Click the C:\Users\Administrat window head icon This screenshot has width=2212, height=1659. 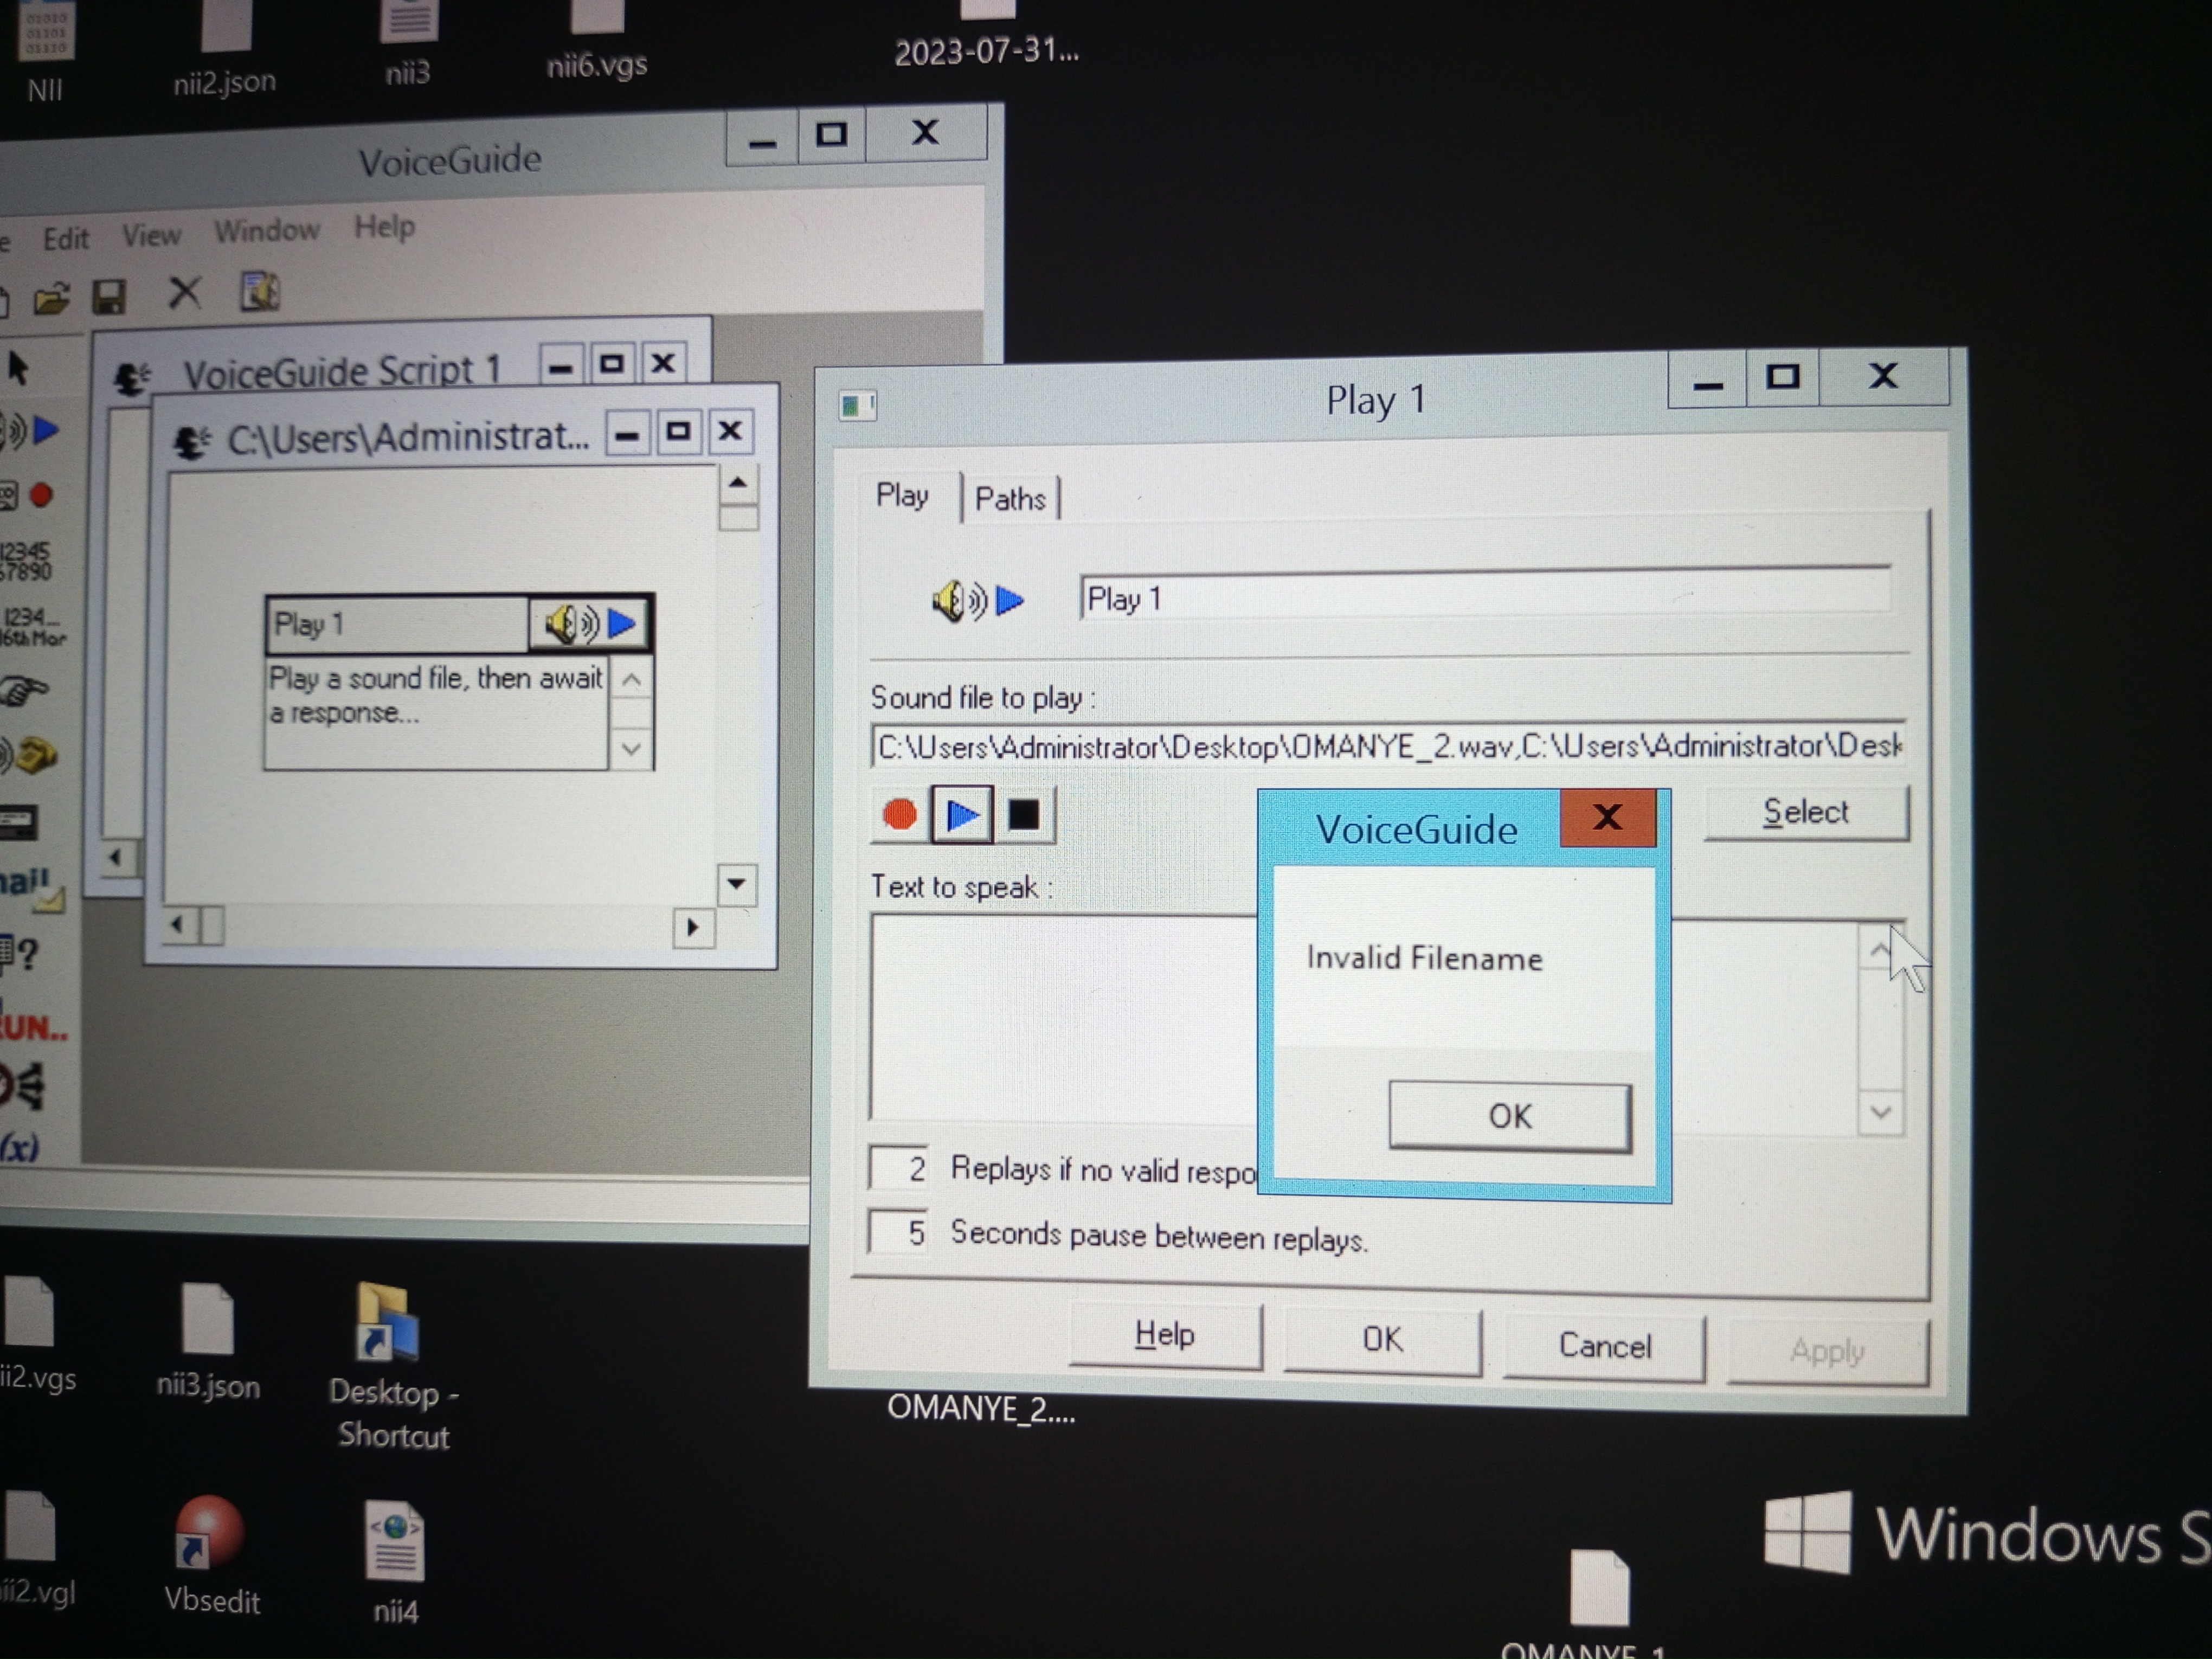coord(191,441)
